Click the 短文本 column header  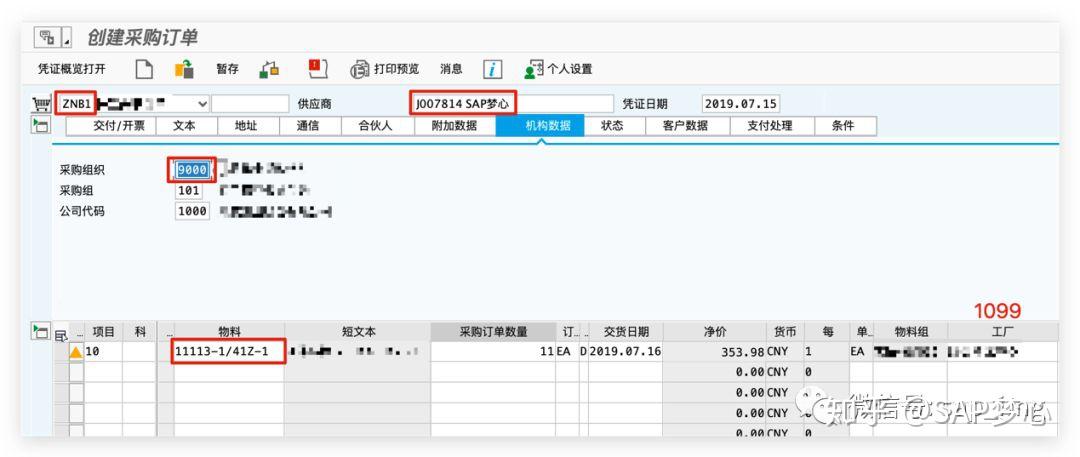point(358,332)
